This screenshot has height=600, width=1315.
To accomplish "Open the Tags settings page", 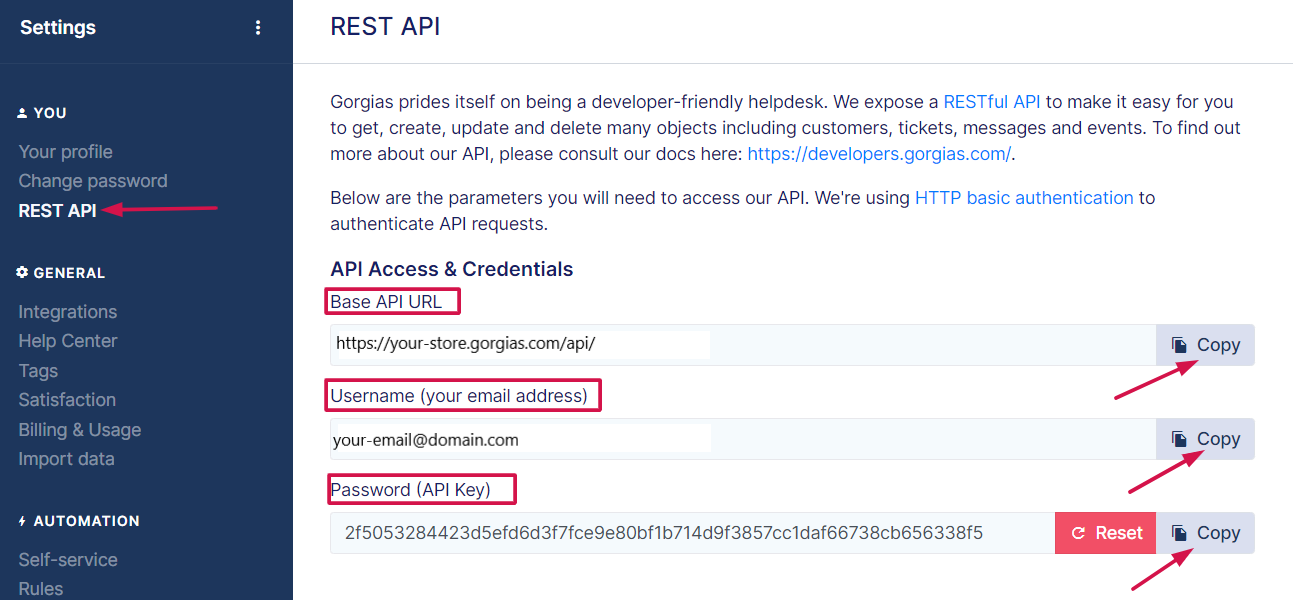I will tap(38, 371).
